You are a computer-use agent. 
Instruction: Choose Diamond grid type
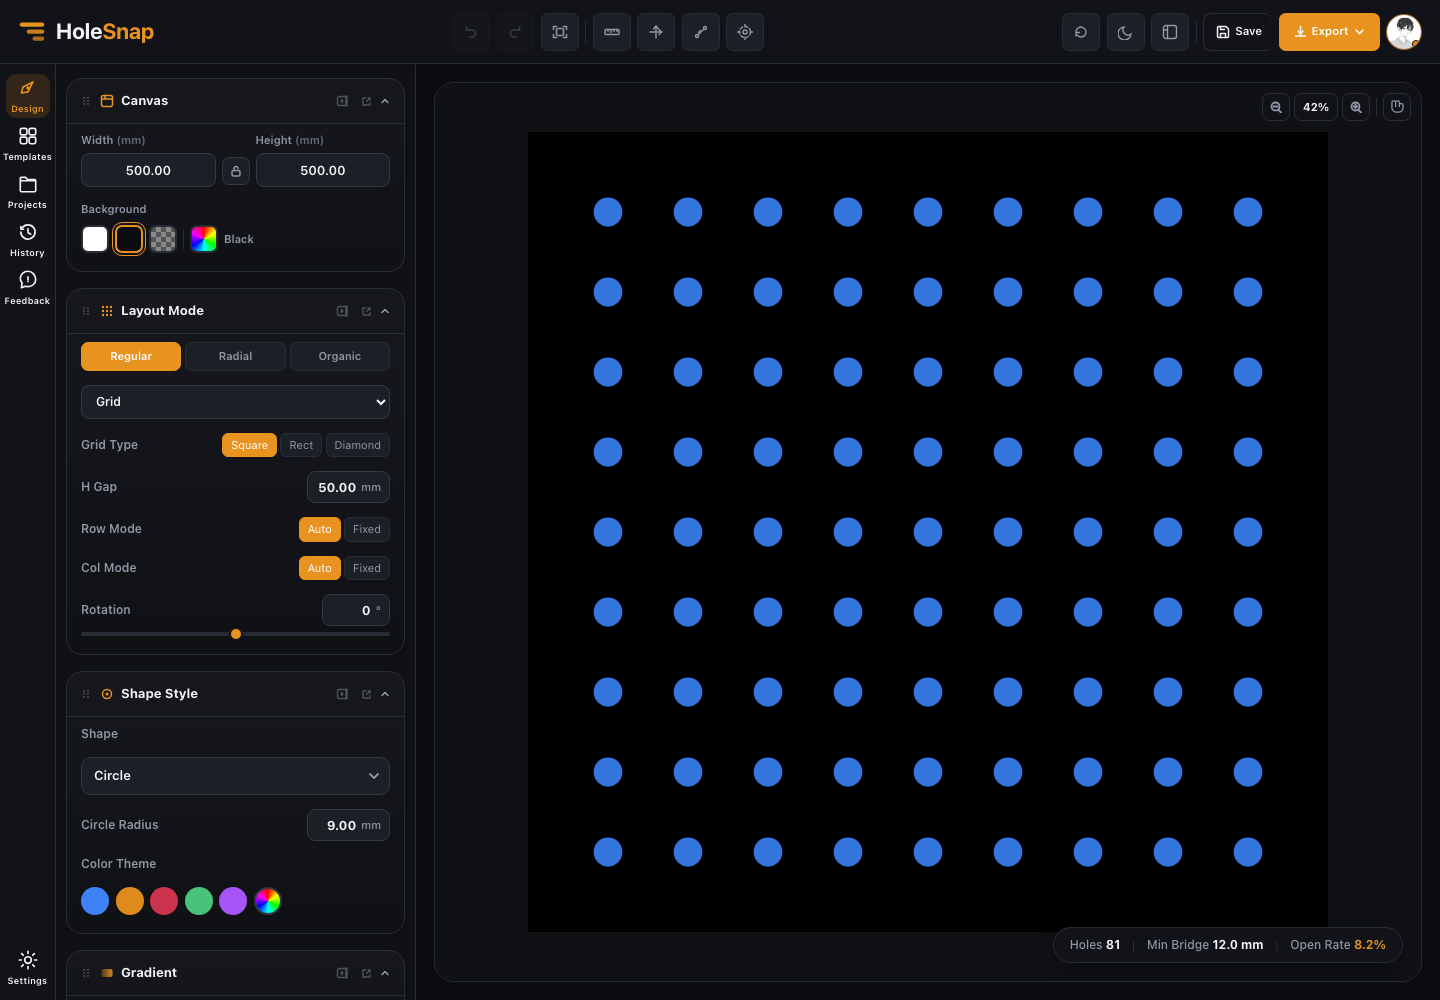click(x=357, y=445)
